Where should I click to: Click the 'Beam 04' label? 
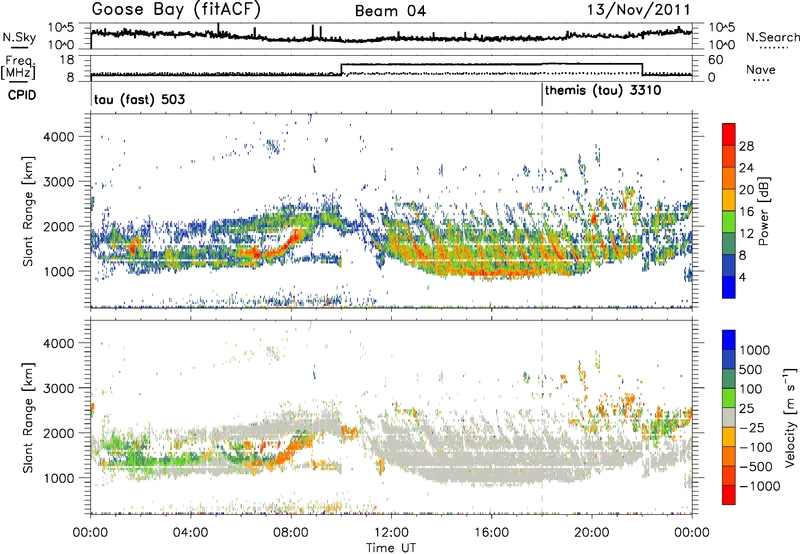click(x=390, y=11)
